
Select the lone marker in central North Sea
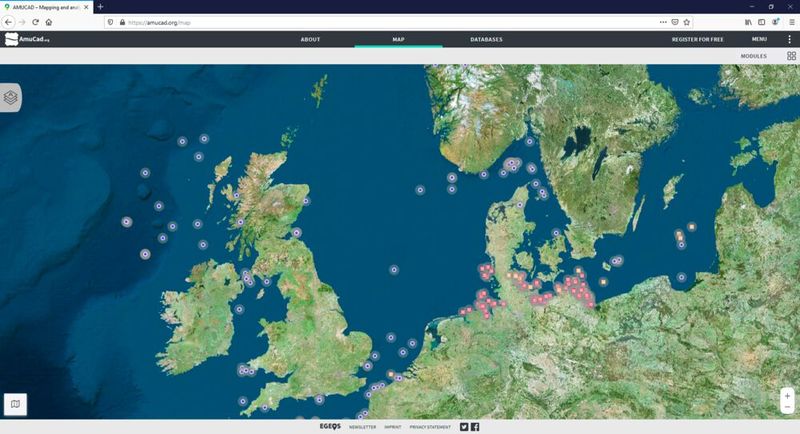pos(394,269)
